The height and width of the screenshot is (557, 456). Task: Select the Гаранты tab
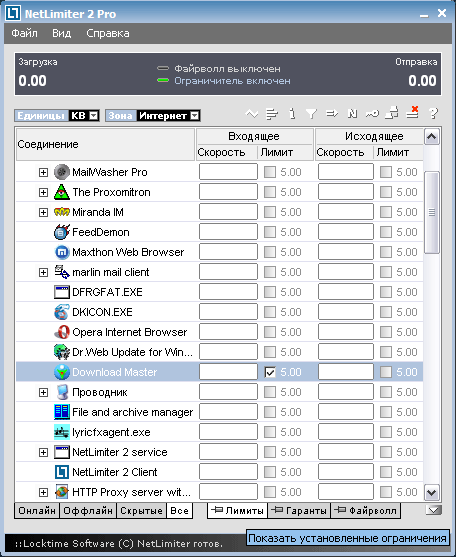pyautogui.click(x=299, y=510)
